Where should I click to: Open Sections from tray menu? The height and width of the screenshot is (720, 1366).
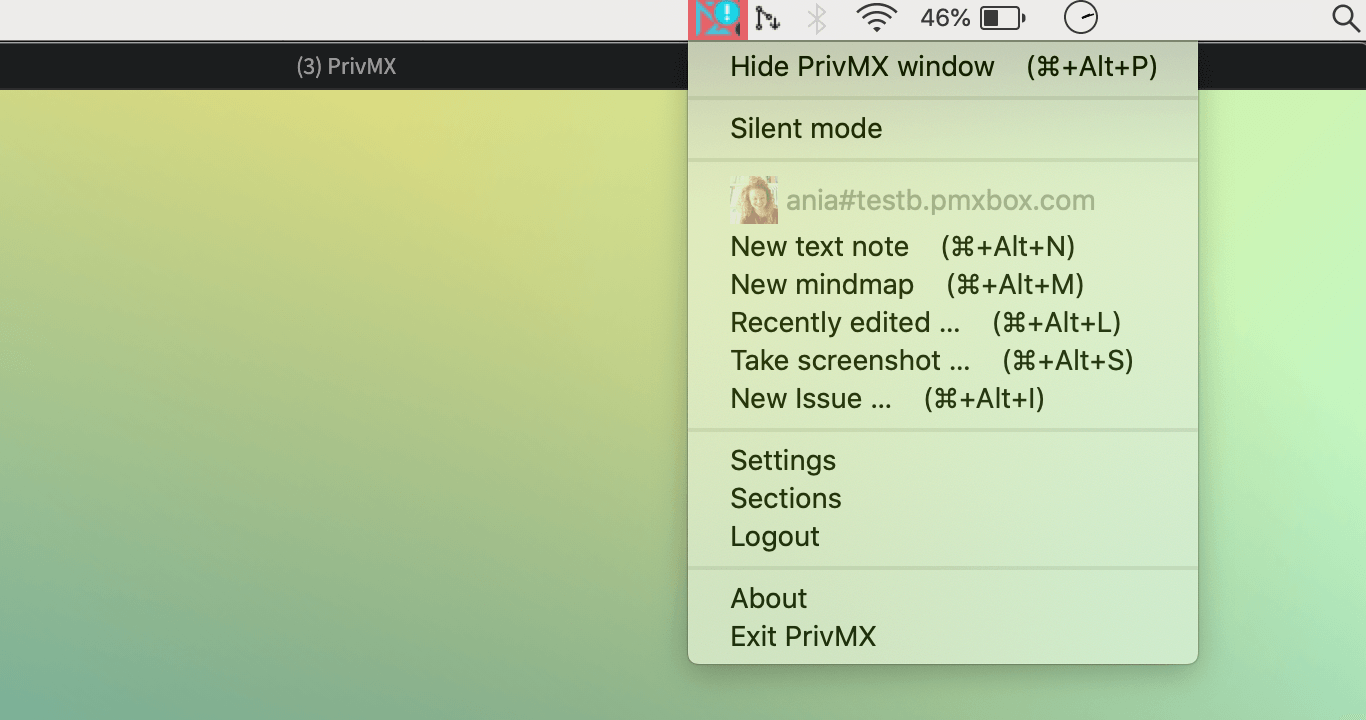click(x=943, y=499)
